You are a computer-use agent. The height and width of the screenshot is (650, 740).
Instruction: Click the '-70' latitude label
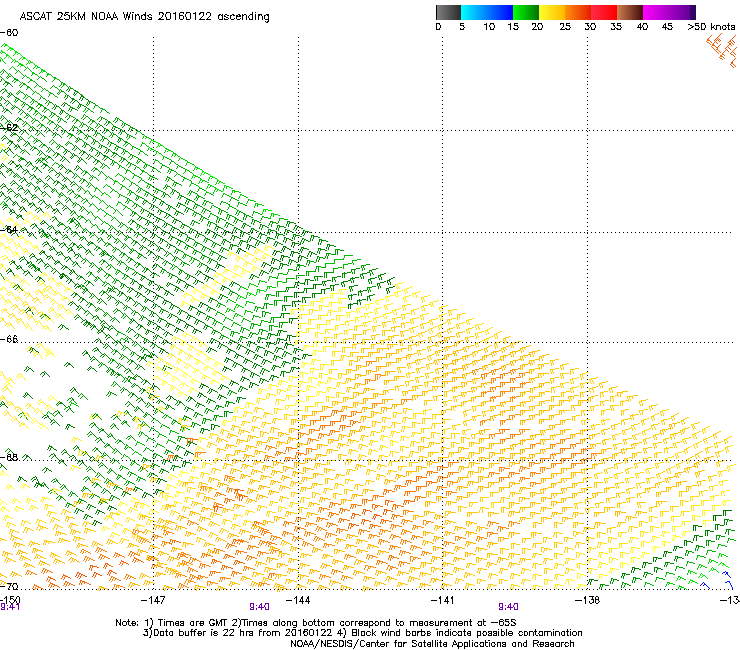9,587
